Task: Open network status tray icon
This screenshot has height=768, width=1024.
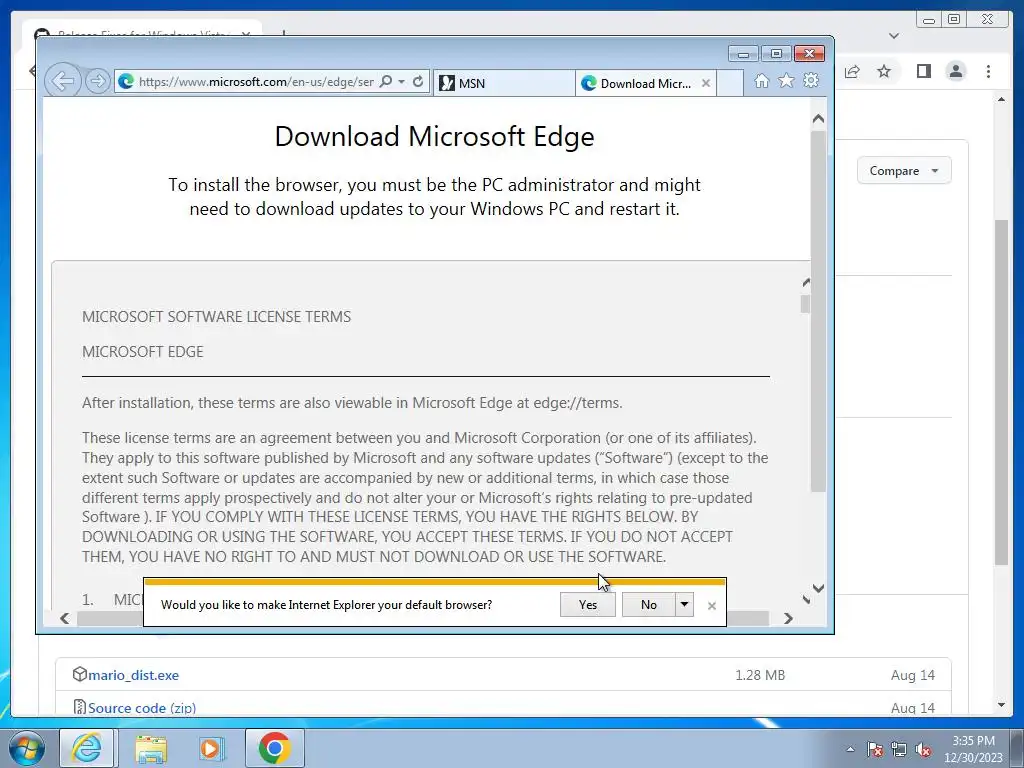Action: pos(899,749)
